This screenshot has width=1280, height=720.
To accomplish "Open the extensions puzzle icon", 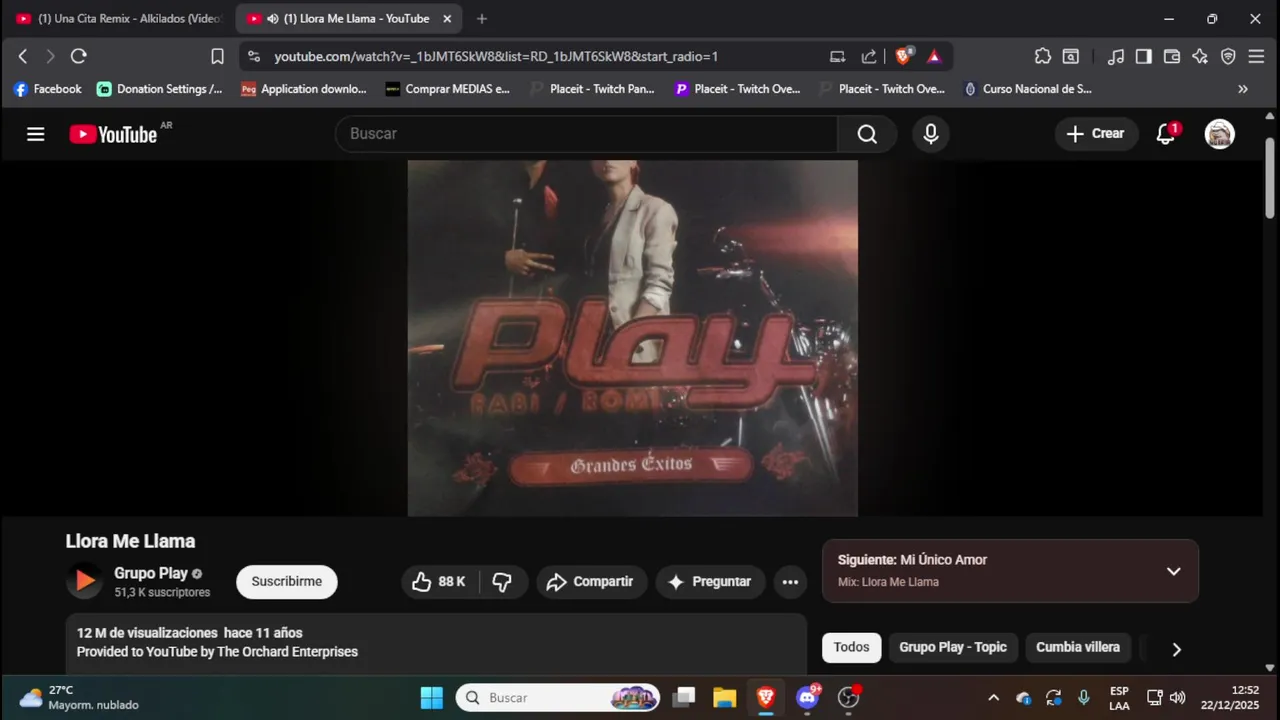I will tap(1043, 57).
